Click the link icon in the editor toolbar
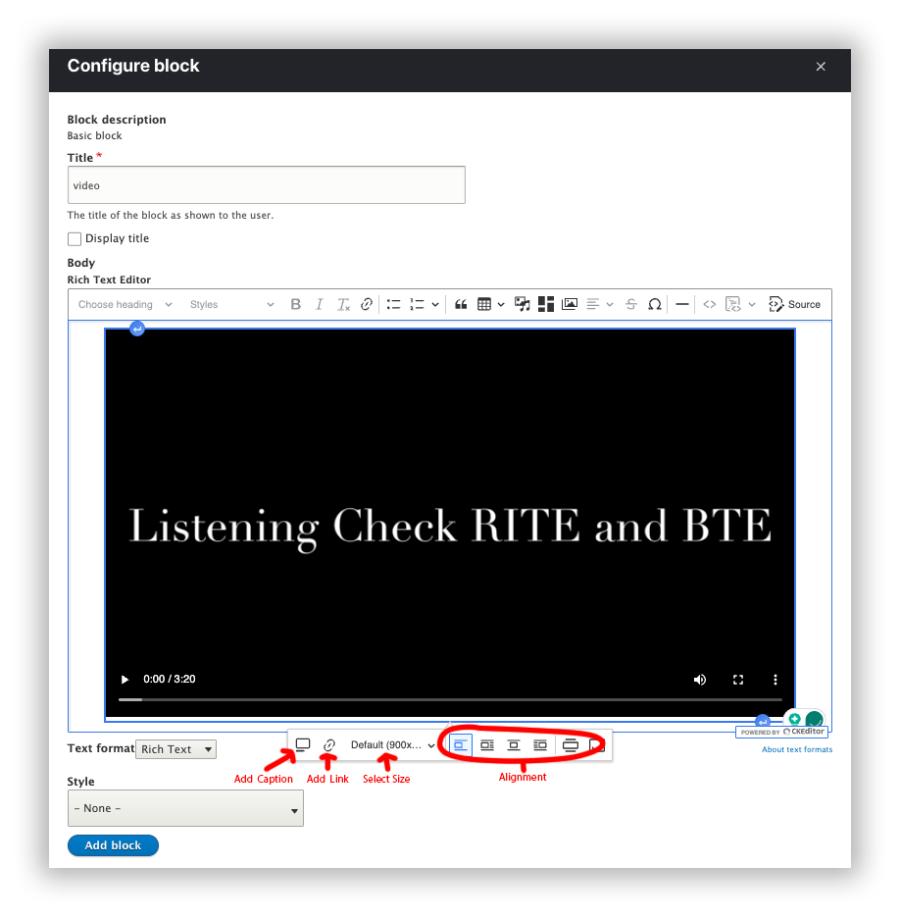The height and width of the screenshot is (917, 900). click(367, 305)
